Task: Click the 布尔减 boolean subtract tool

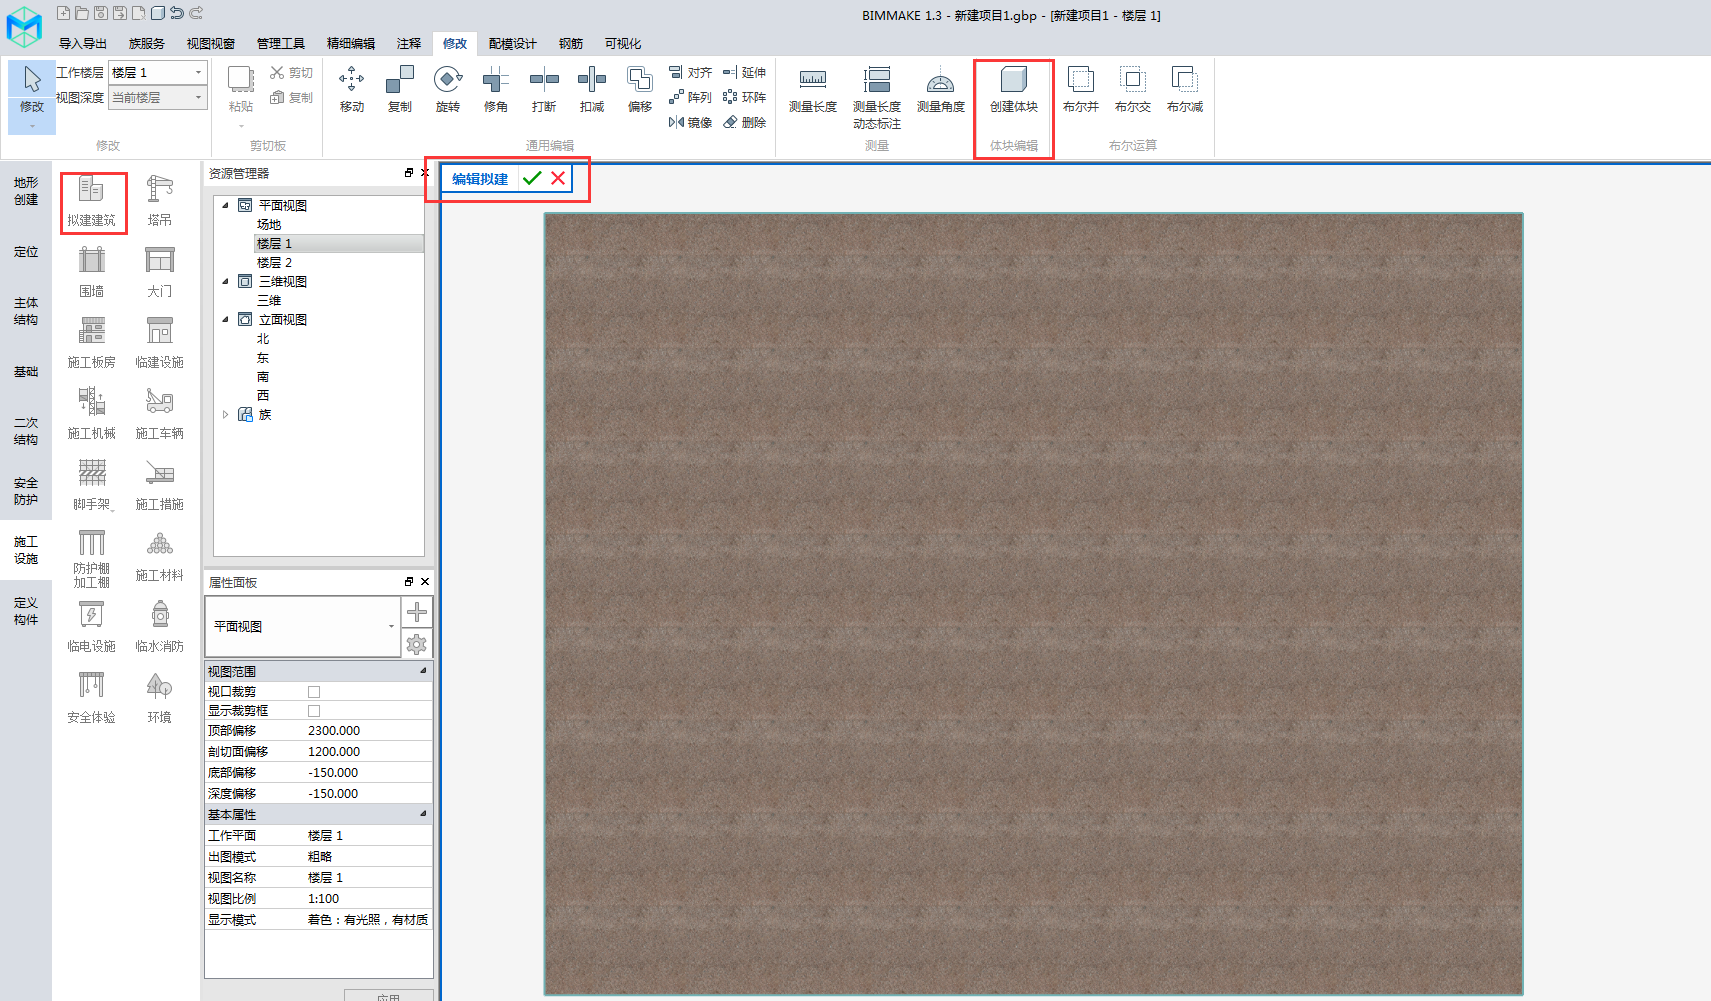Action: pos(1185,89)
